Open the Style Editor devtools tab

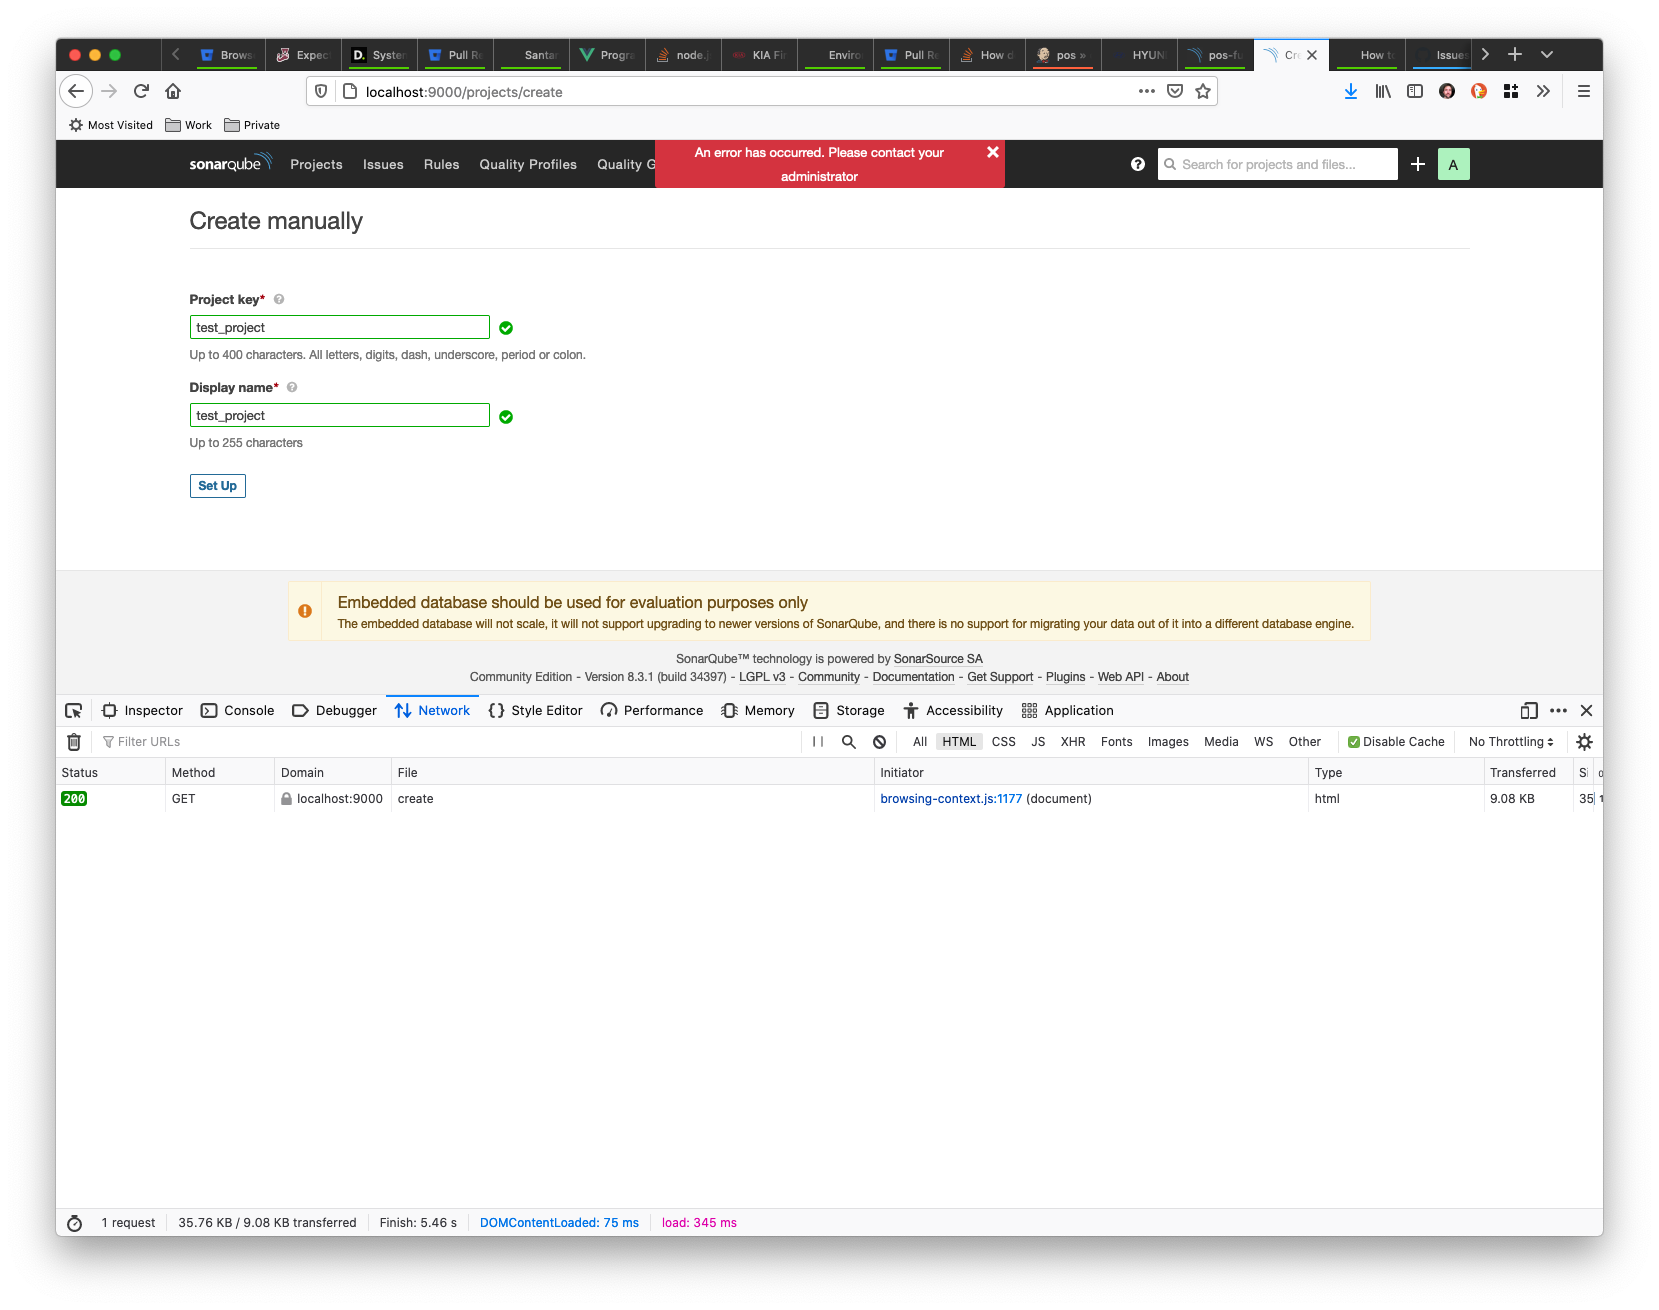click(x=535, y=710)
